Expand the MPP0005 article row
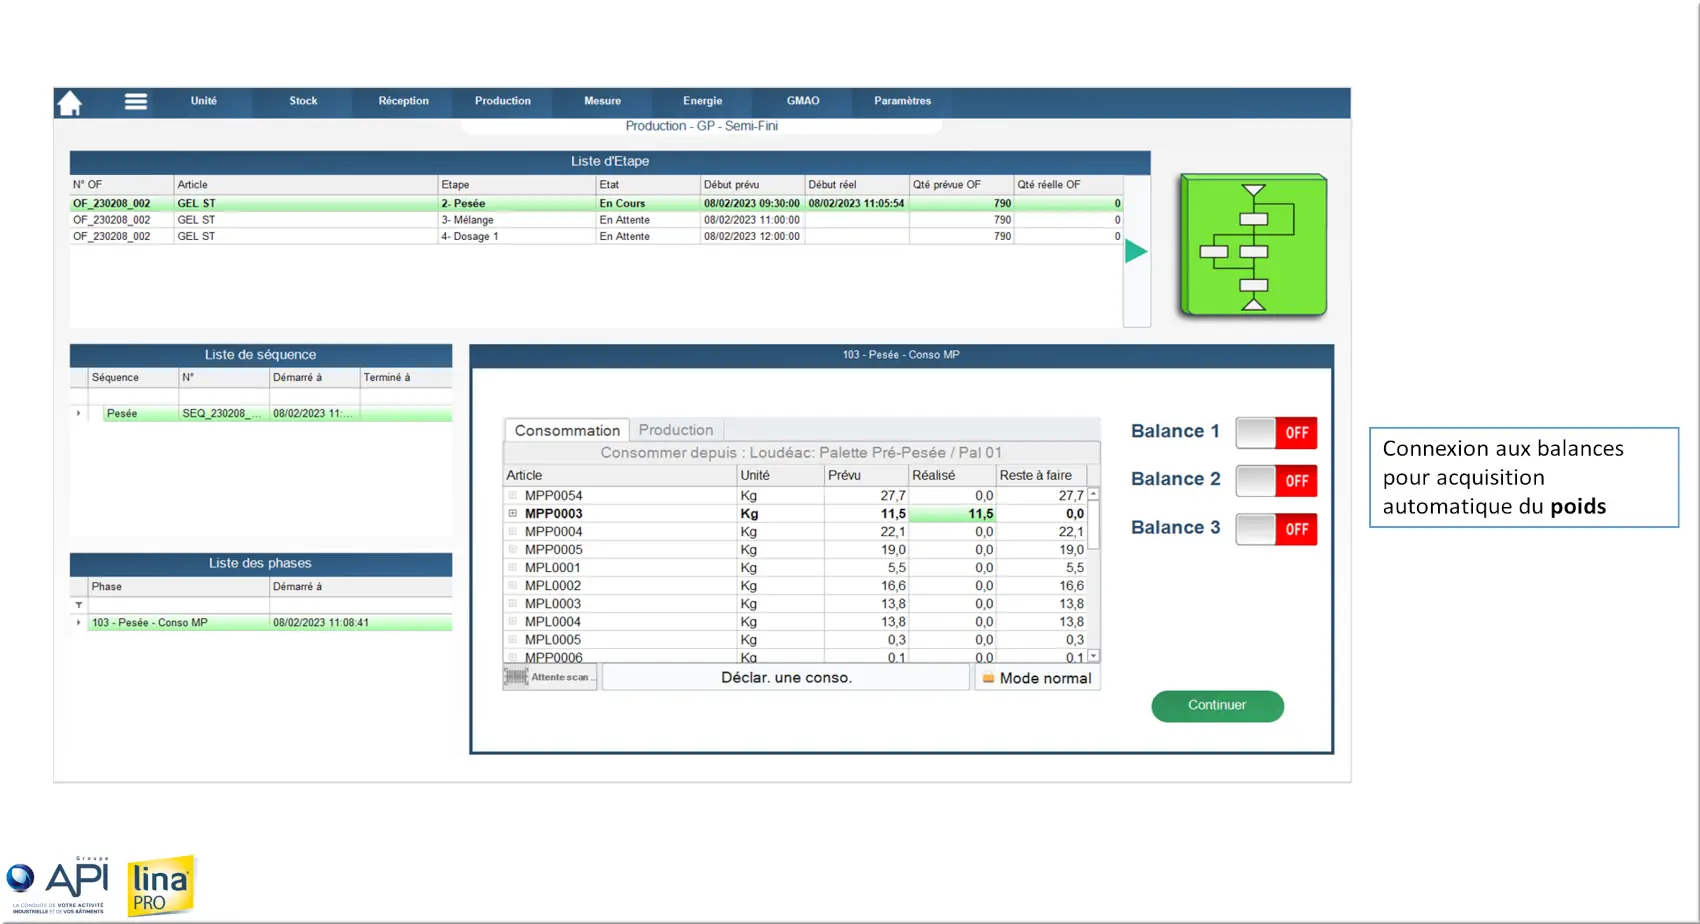The image size is (1700, 924). click(513, 549)
